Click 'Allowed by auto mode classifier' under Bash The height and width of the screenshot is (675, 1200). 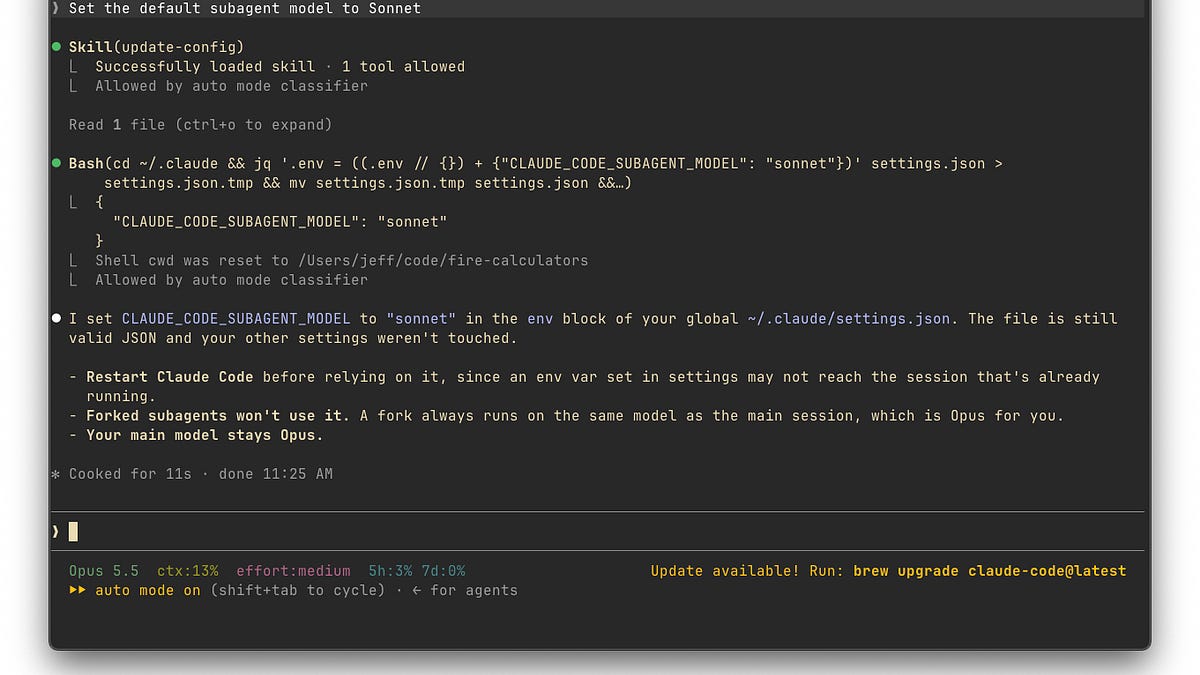pyautogui.click(x=231, y=280)
